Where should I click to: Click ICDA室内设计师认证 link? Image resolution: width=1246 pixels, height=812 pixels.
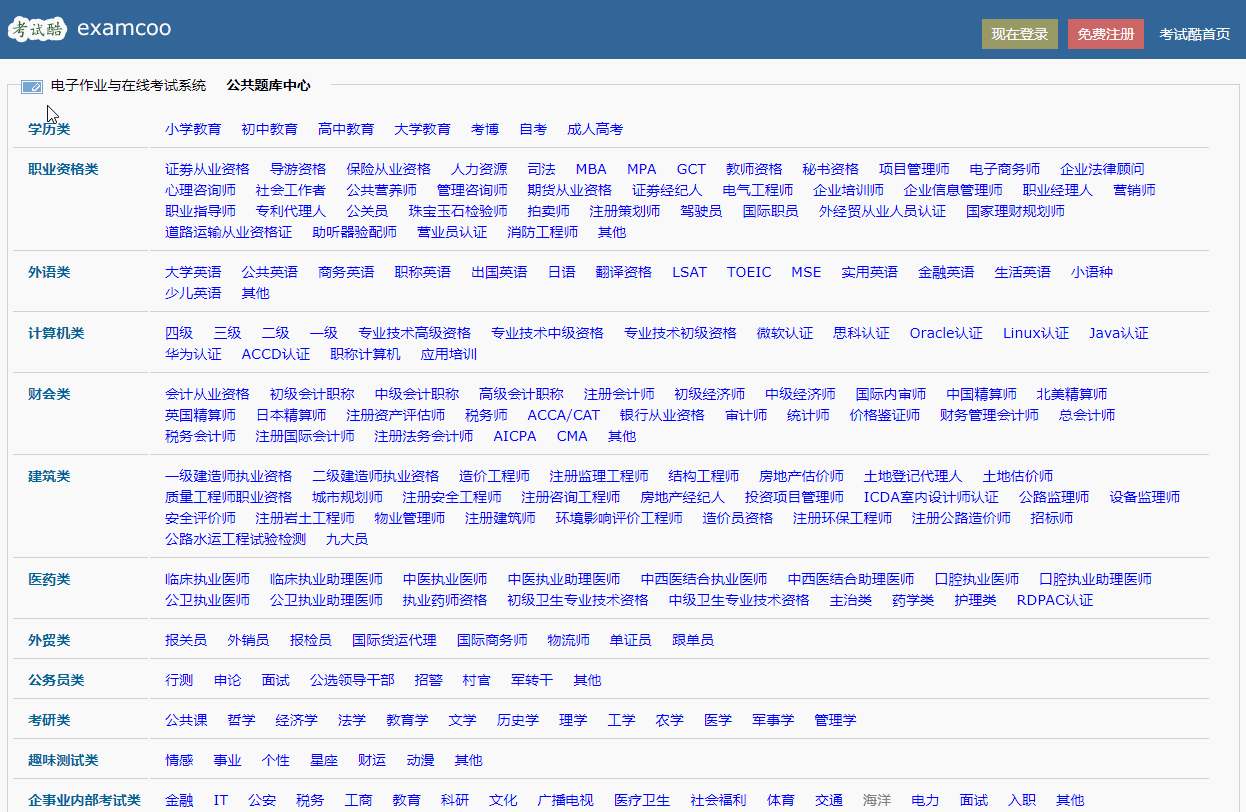pos(931,497)
